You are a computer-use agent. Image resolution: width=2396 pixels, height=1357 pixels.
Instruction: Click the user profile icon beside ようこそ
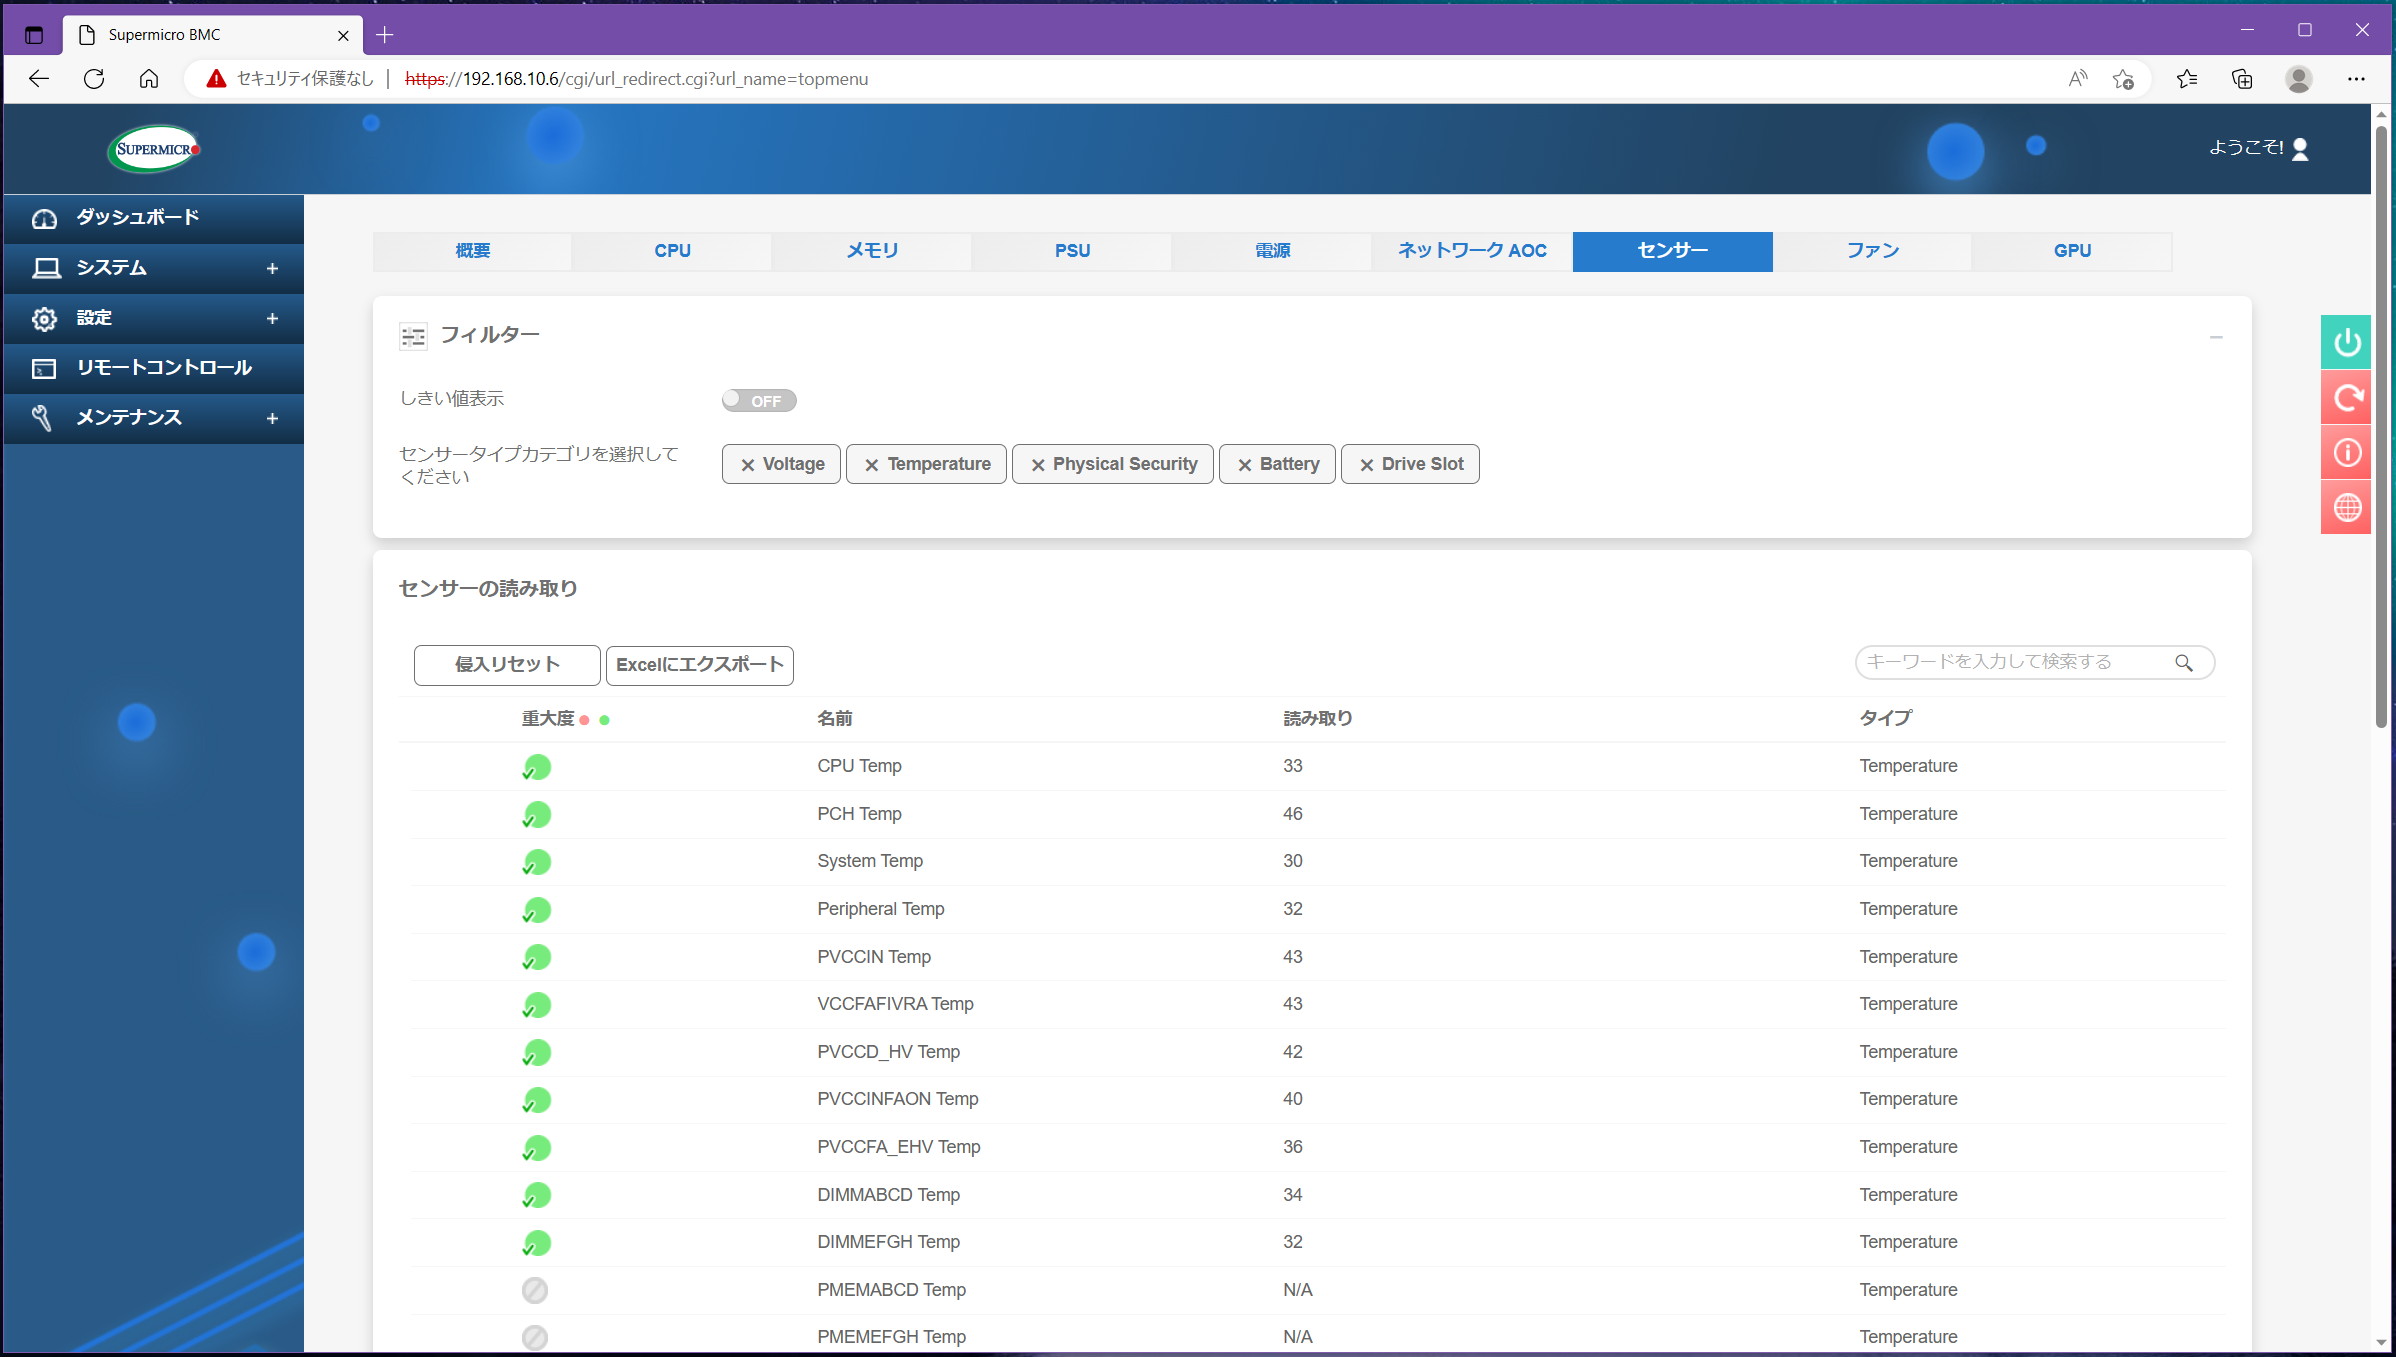click(x=2300, y=149)
